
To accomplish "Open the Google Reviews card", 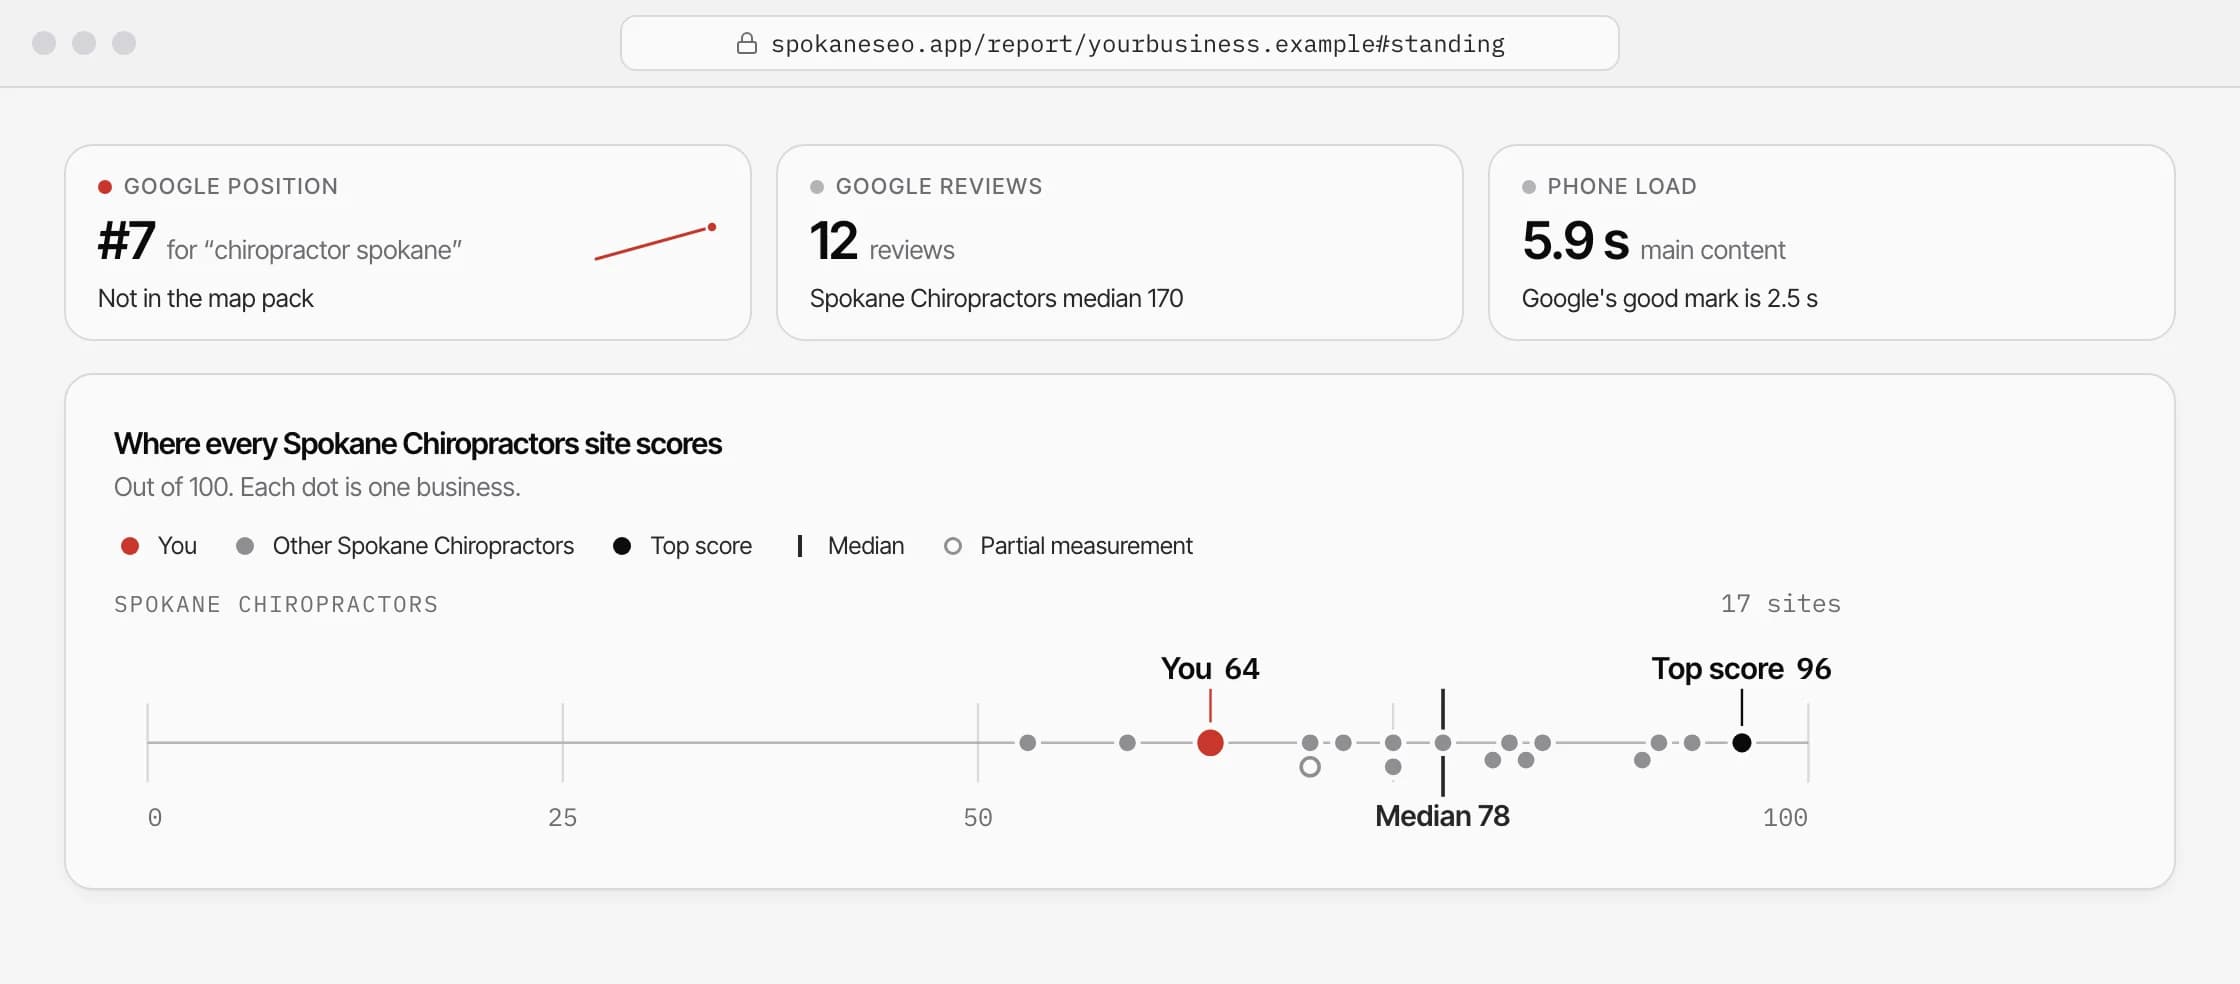I will tap(1119, 242).
